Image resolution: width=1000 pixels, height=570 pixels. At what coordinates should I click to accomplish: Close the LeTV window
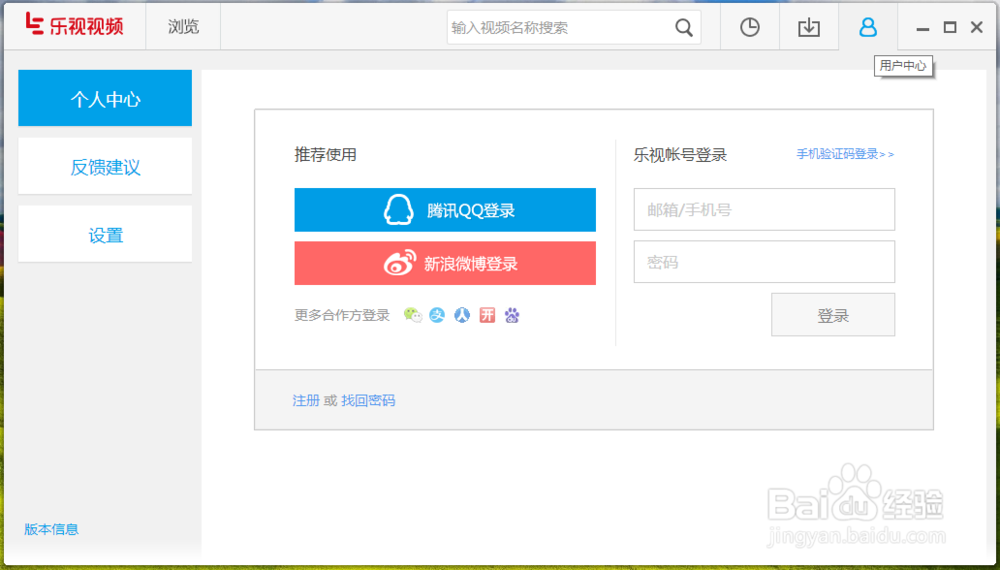tap(976, 27)
